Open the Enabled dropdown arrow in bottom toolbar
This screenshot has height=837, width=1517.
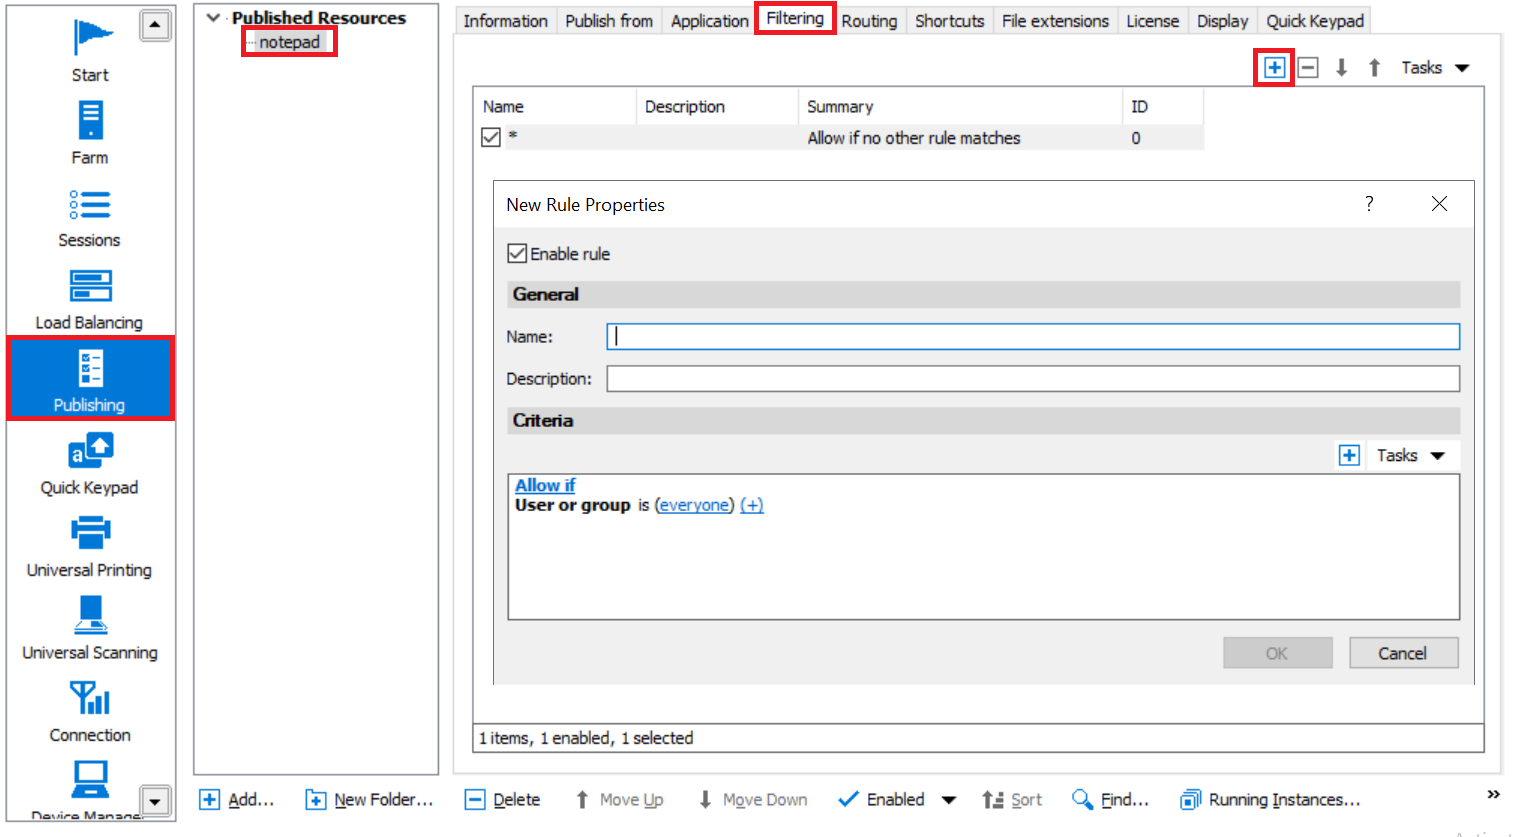(x=949, y=800)
